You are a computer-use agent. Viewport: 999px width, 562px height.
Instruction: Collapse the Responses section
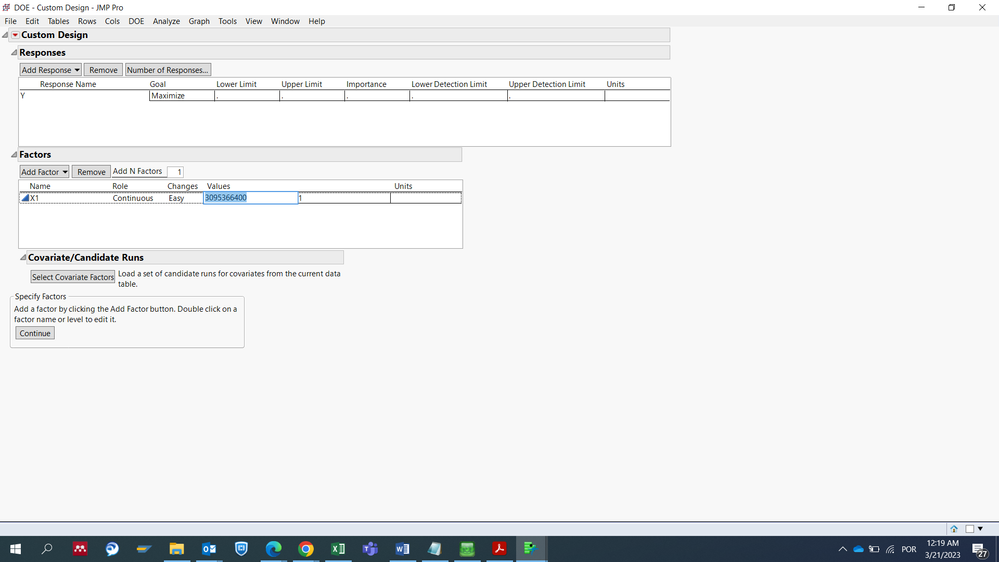(x=14, y=52)
